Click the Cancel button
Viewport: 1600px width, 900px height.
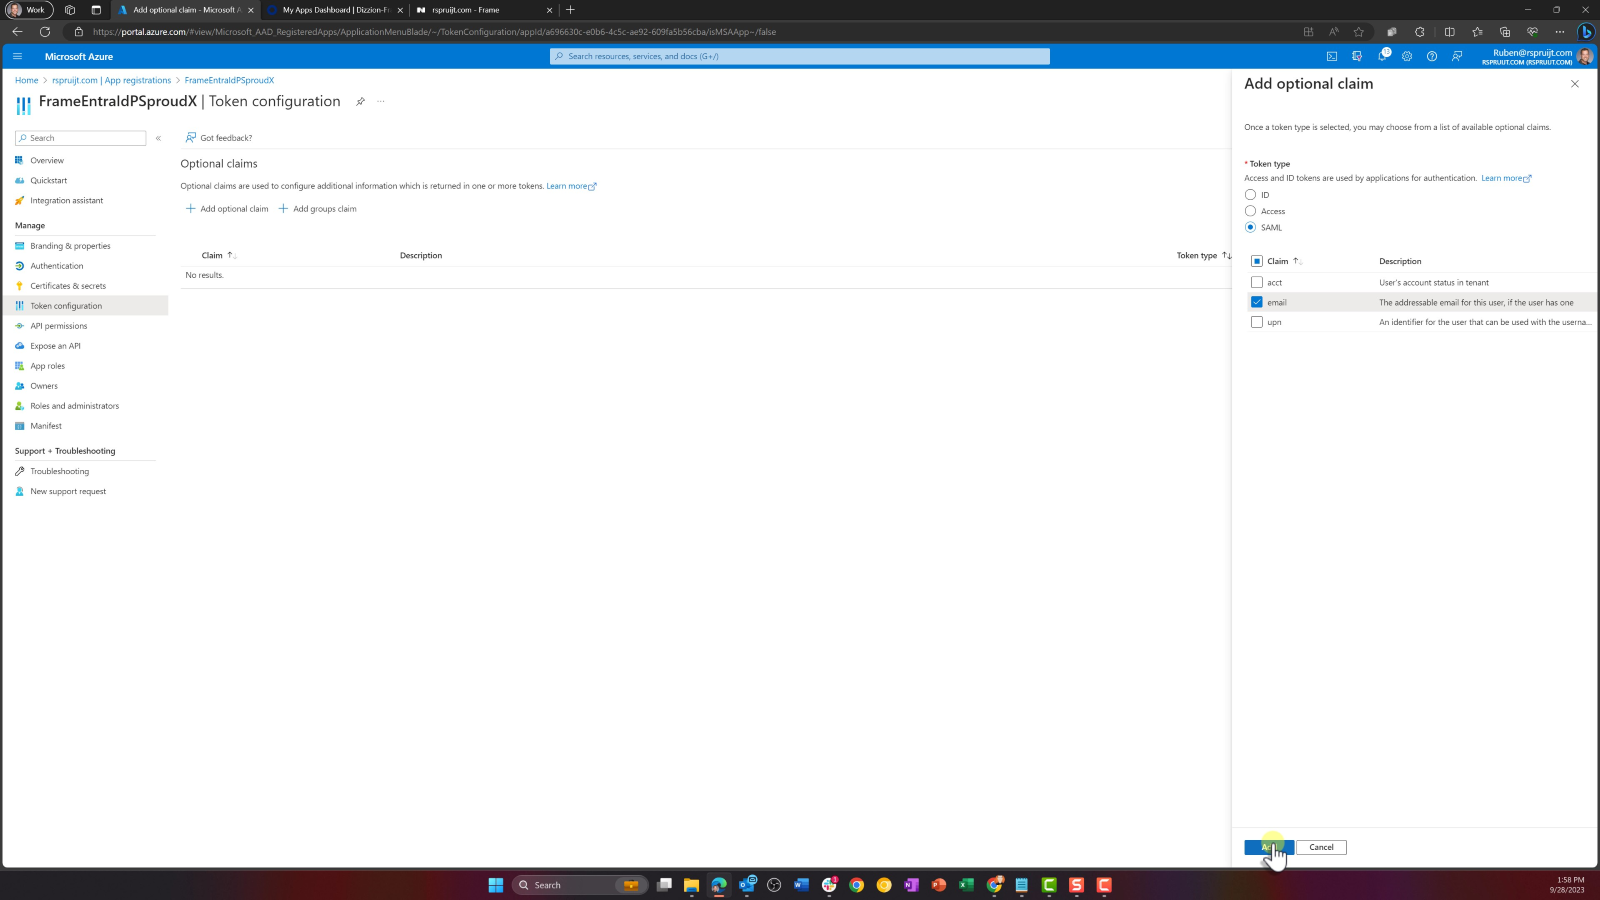click(x=1321, y=847)
